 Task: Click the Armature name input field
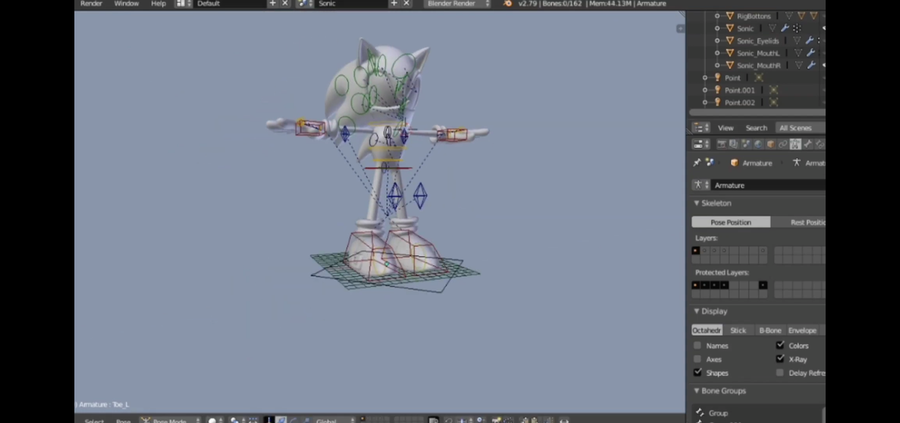(x=768, y=185)
